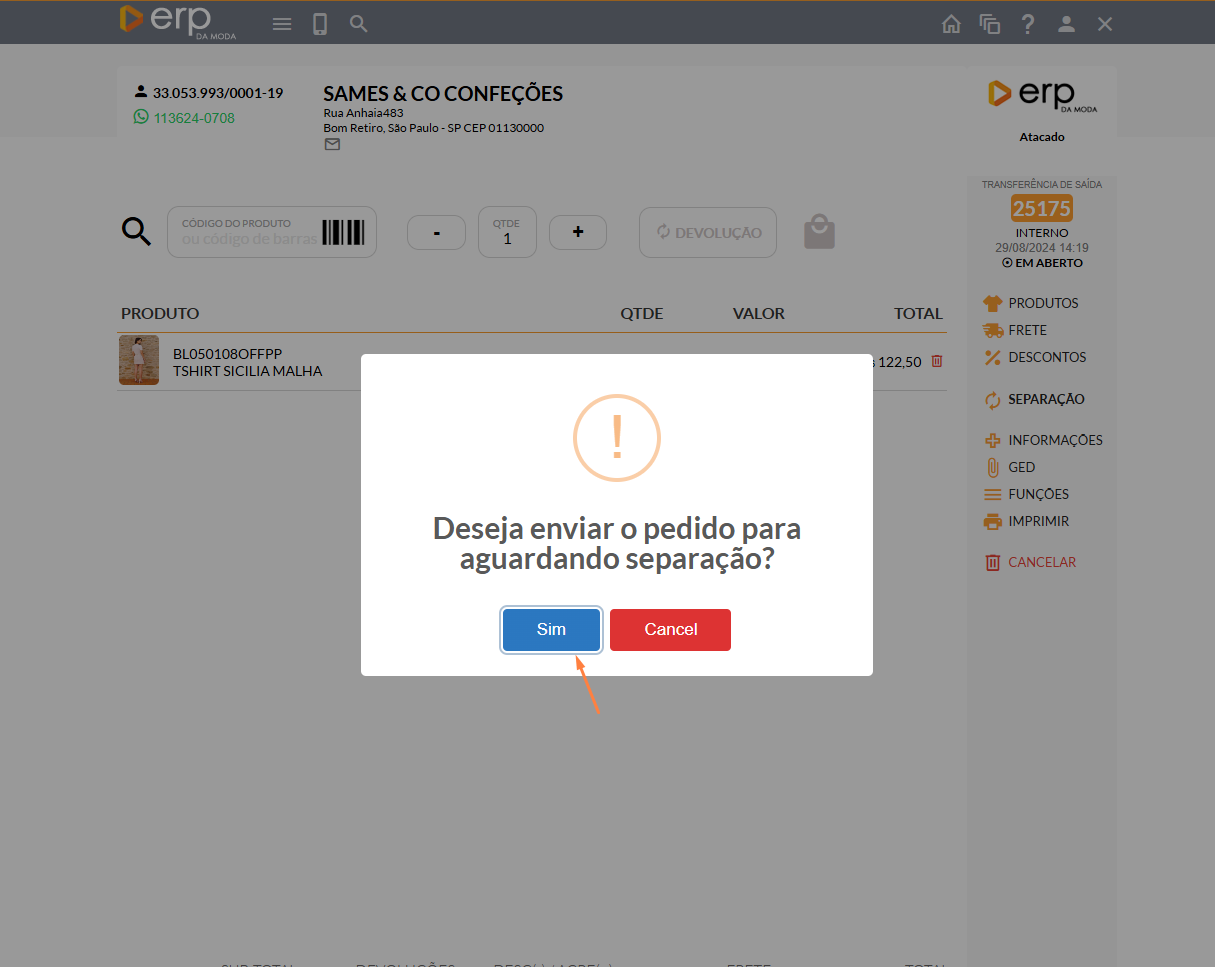Click the red Cancel button in dialog

670,630
